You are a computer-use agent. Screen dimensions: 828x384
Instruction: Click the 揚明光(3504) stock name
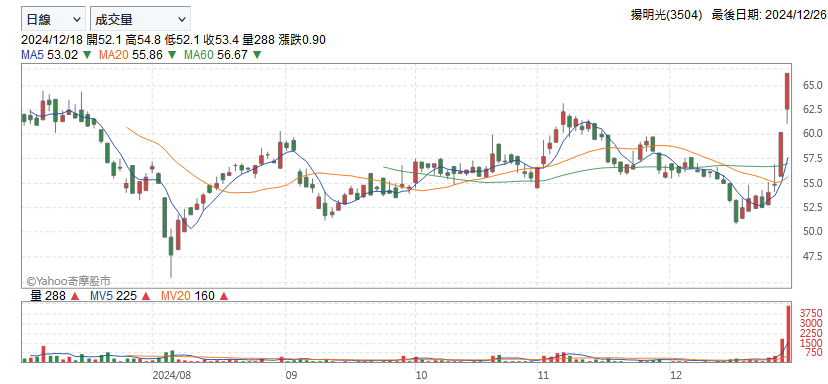tap(666, 15)
